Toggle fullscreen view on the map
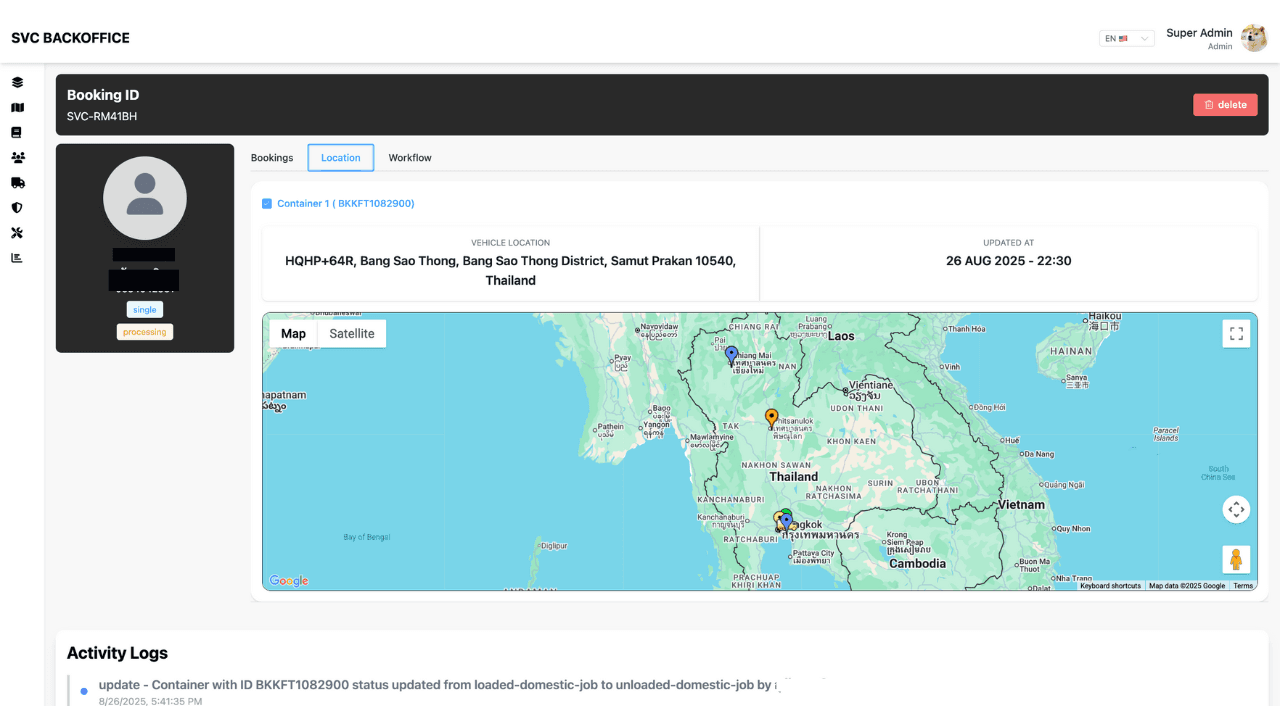Viewport: 1280px width, 720px height. [x=1236, y=334]
